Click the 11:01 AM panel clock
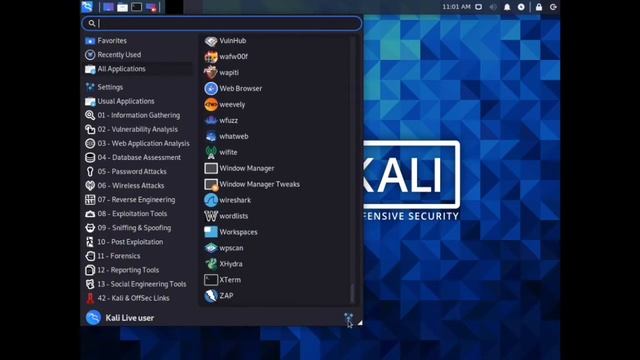The image size is (640, 360). 456,7
